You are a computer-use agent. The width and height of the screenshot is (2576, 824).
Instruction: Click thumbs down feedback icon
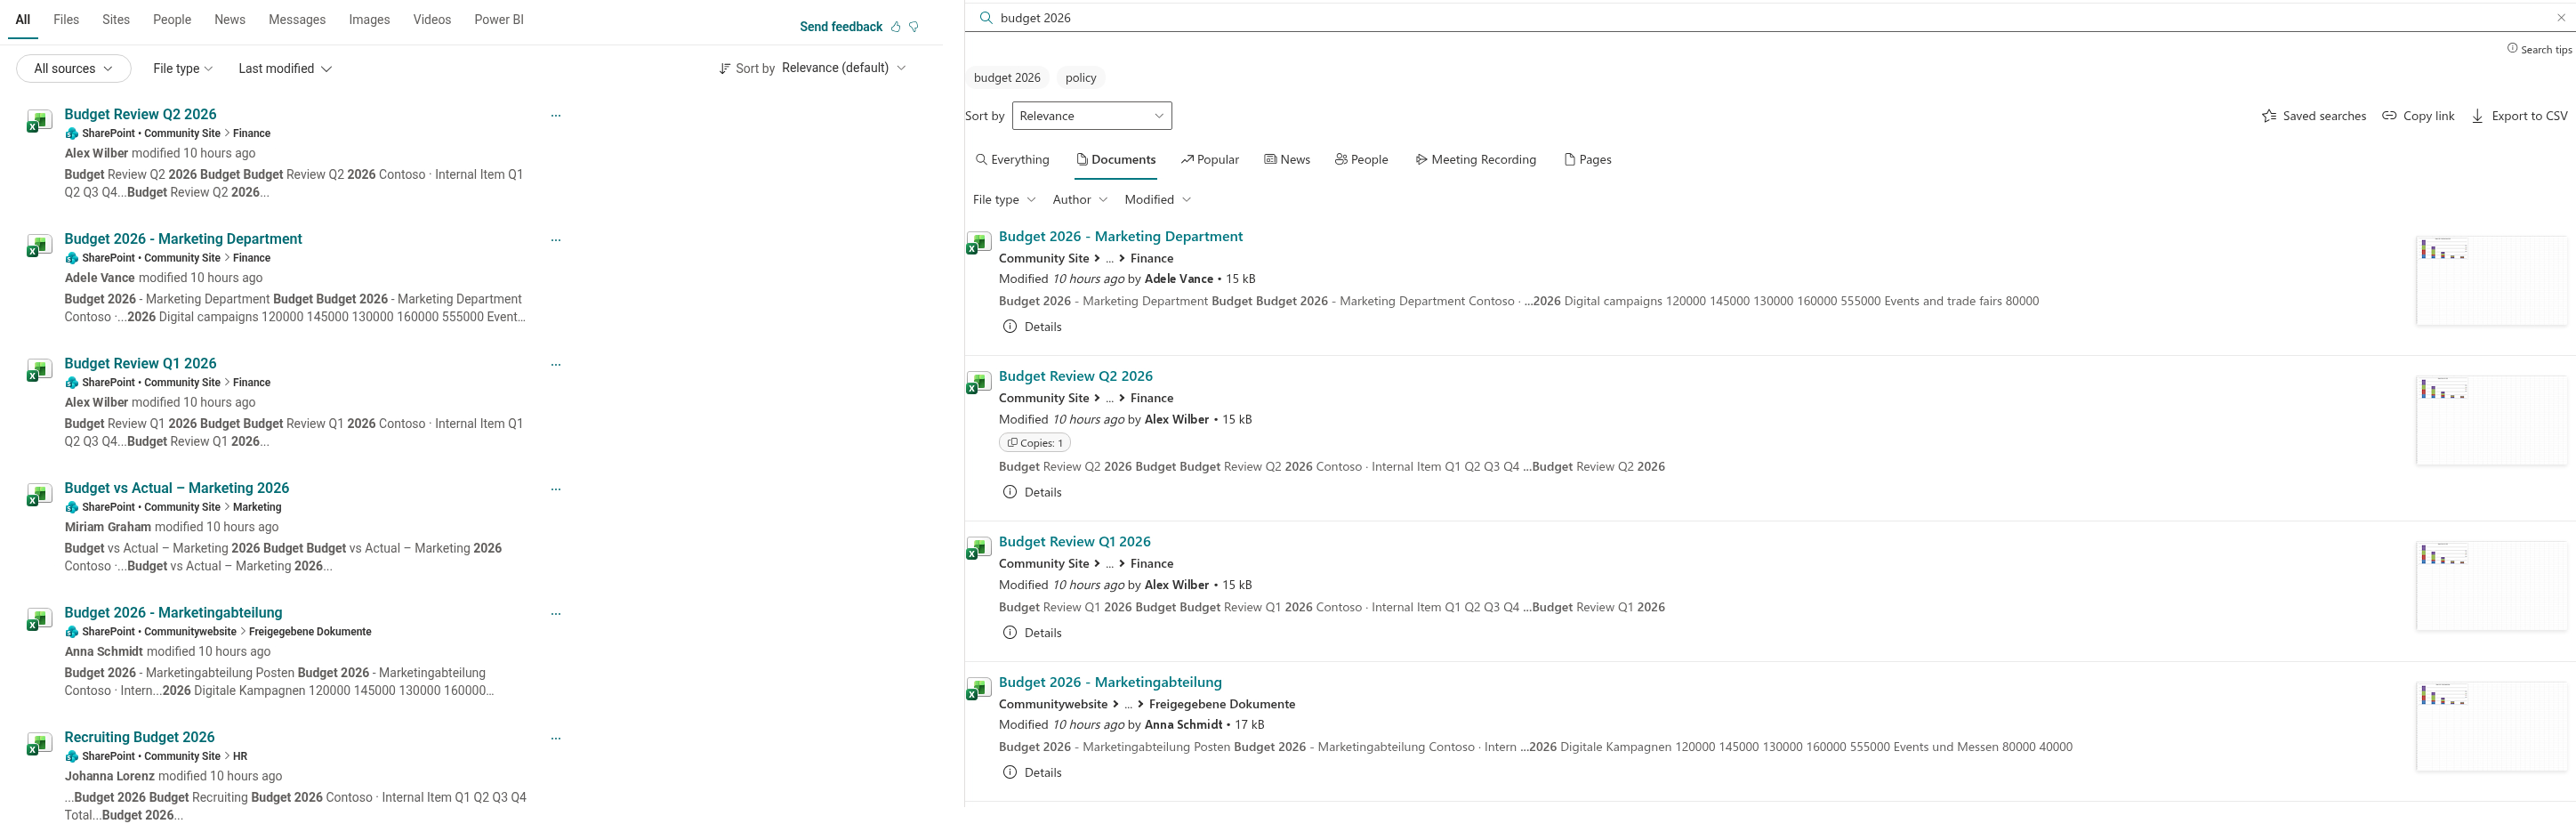coord(913,27)
